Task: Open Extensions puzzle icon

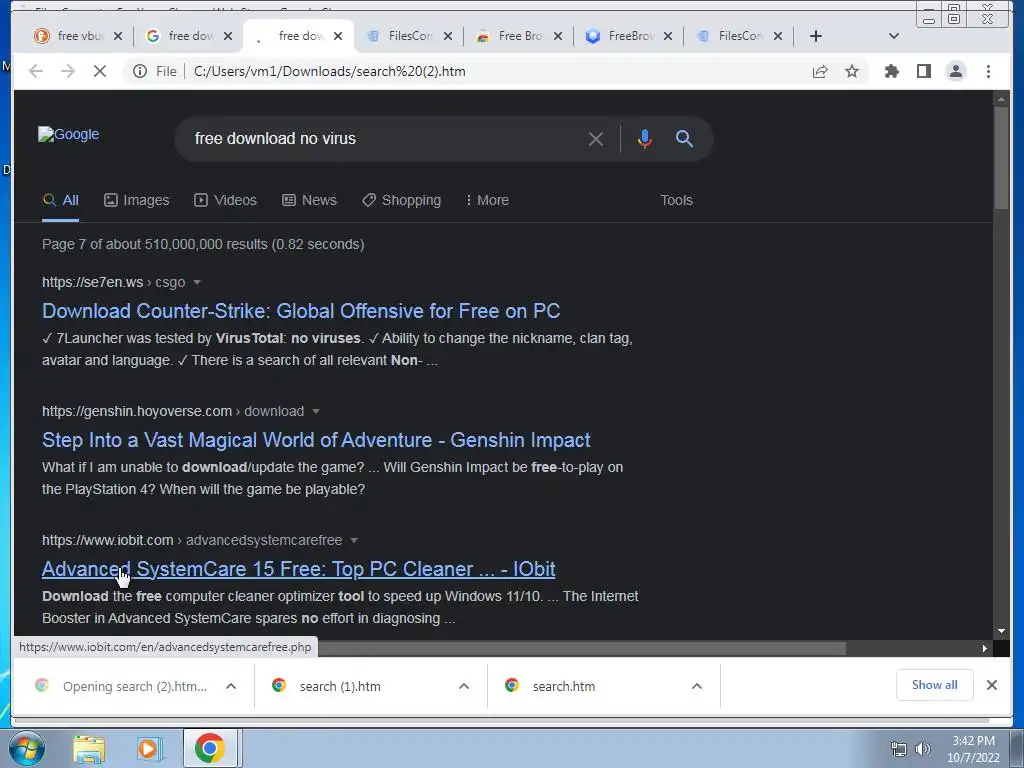Action: click(x=891, y=71)
